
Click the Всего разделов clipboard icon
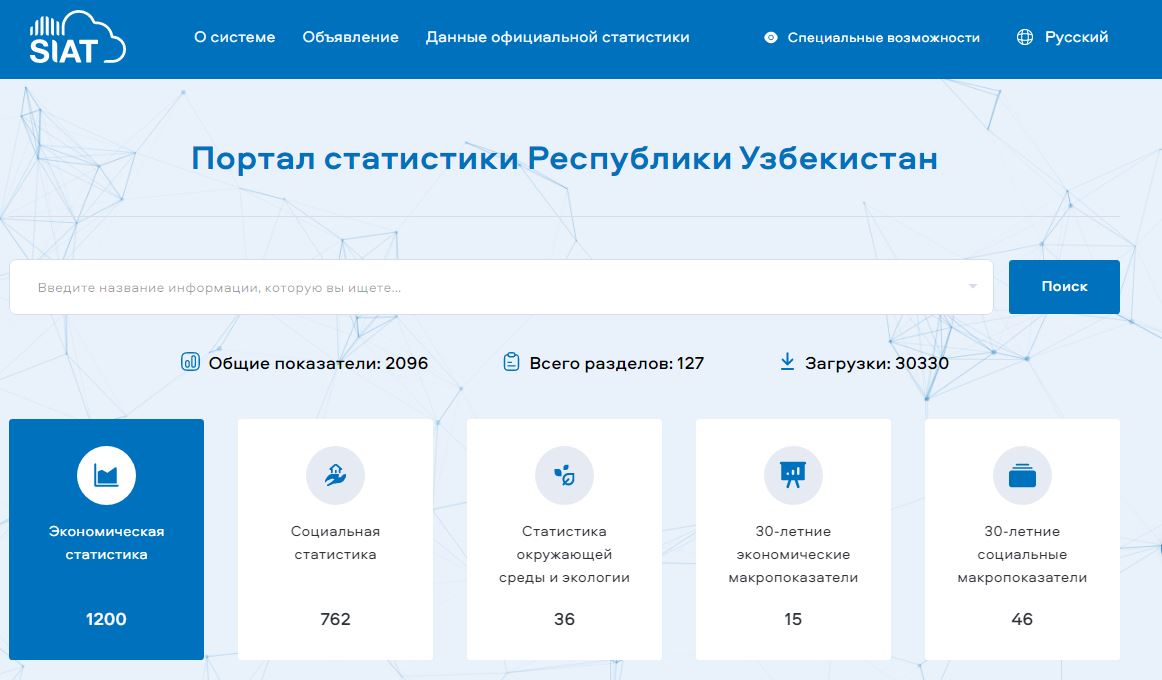point(511,362)
